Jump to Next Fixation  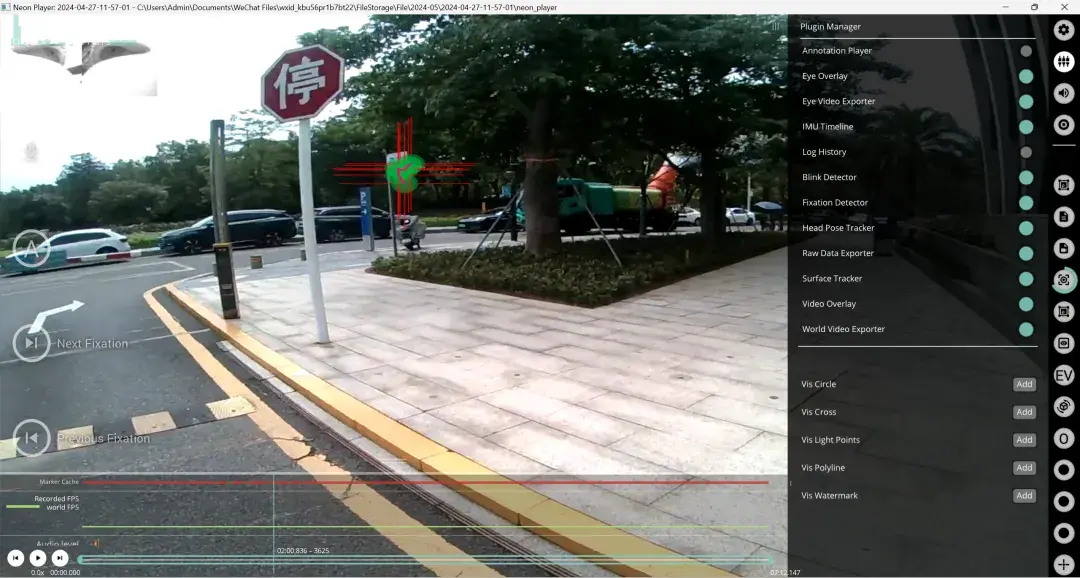point(32,343)
